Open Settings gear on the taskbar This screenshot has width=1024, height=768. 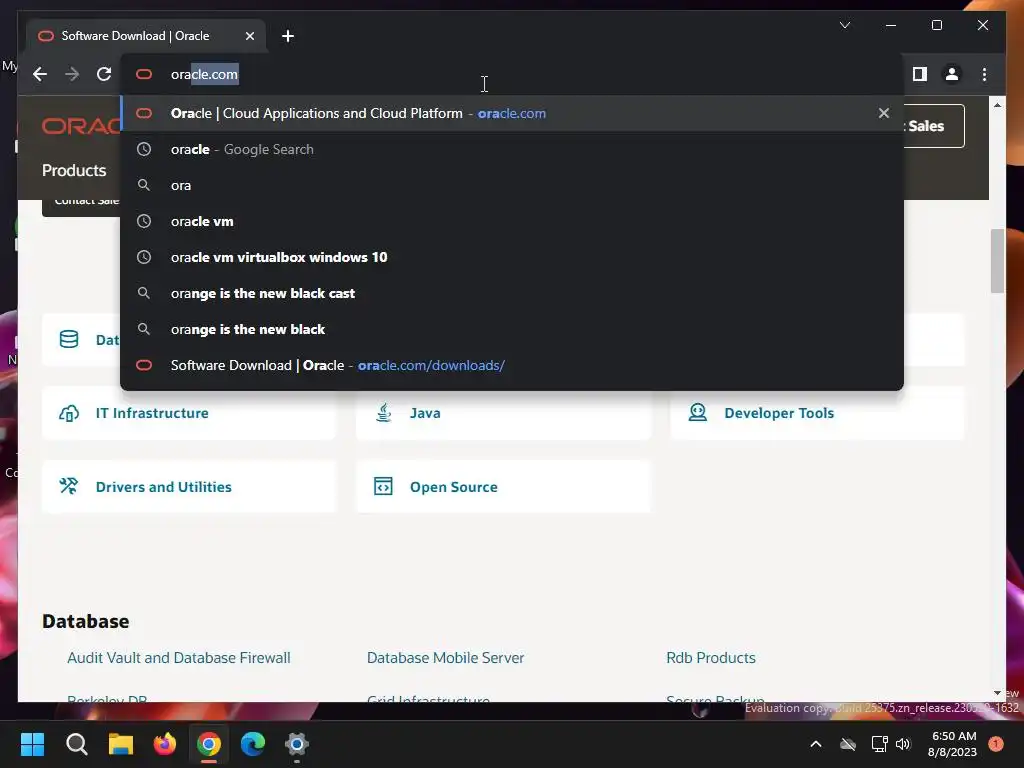coord(296,744)
